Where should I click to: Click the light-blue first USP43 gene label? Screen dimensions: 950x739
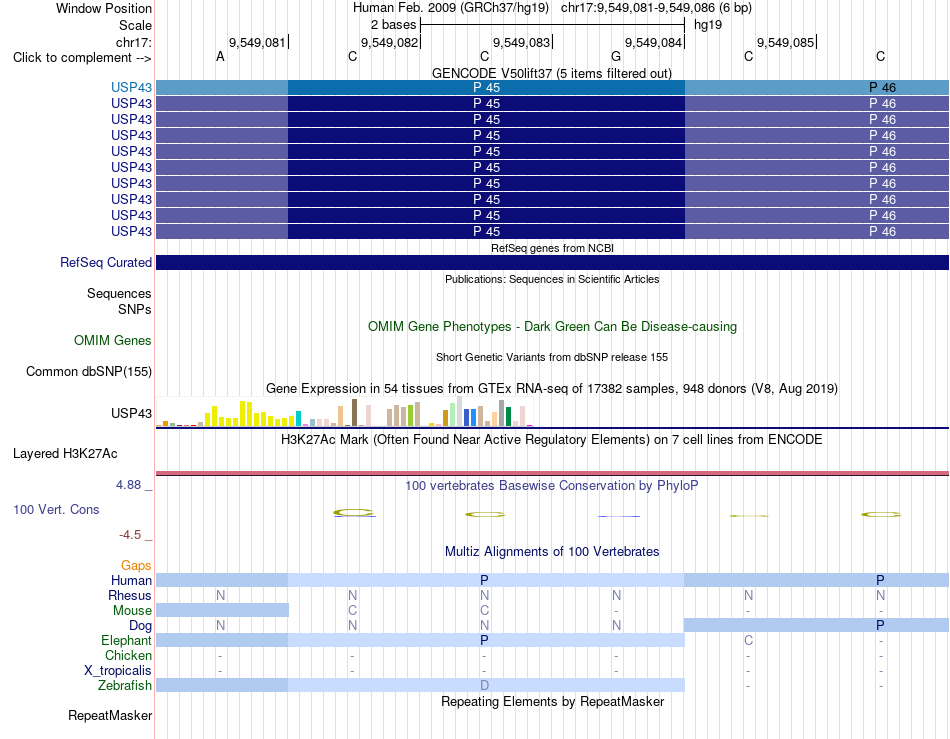[131, 87]
